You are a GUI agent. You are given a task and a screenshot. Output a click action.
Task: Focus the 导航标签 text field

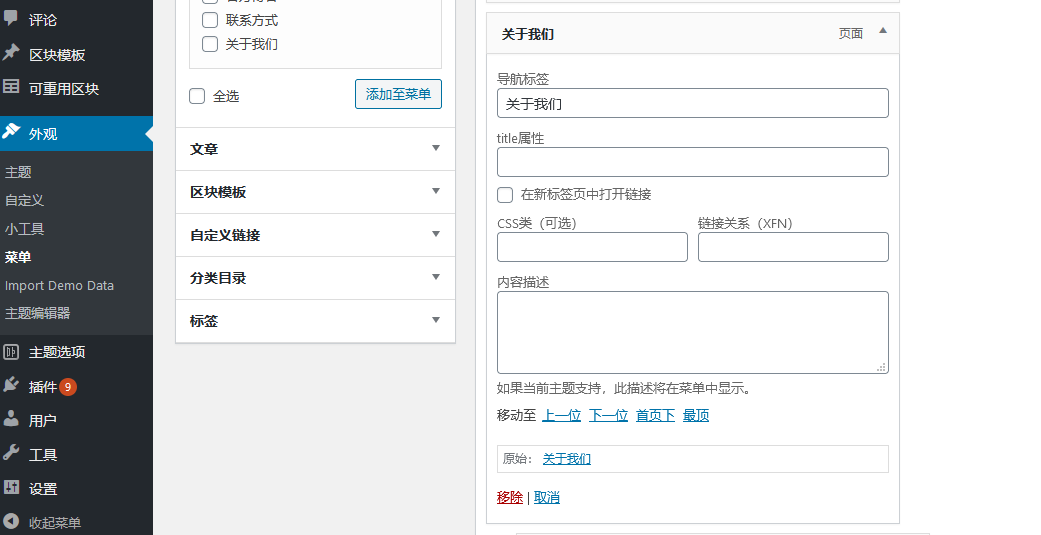click(x=692, y=104)
